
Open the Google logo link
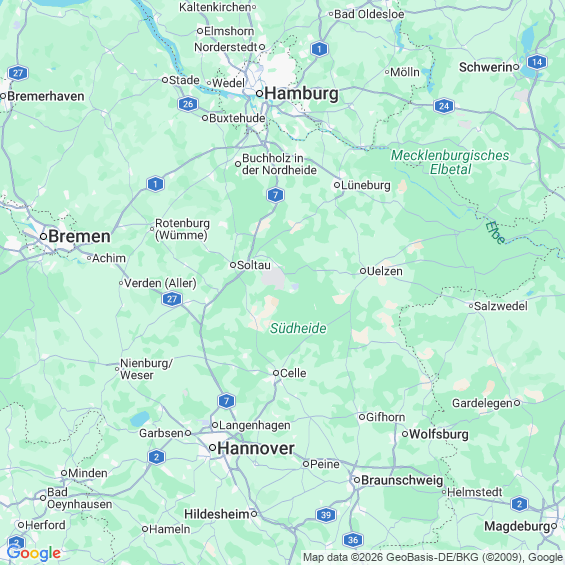click(x=34, y=553)
